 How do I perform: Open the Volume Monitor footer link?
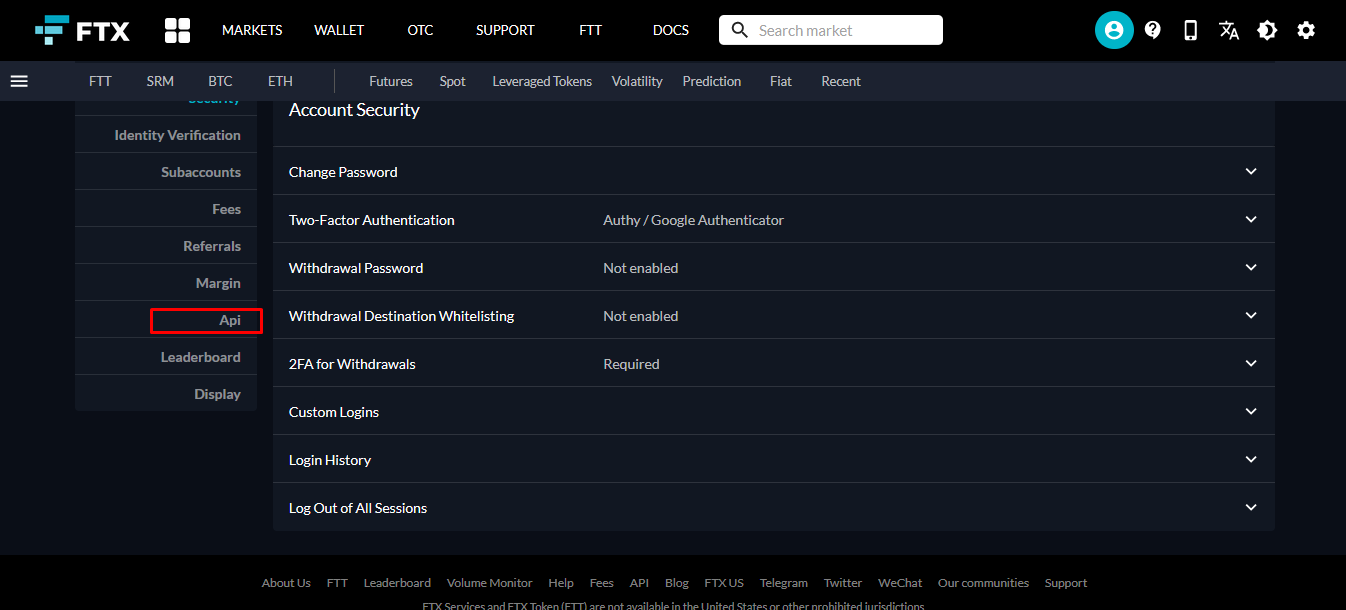tap(489, 583)
